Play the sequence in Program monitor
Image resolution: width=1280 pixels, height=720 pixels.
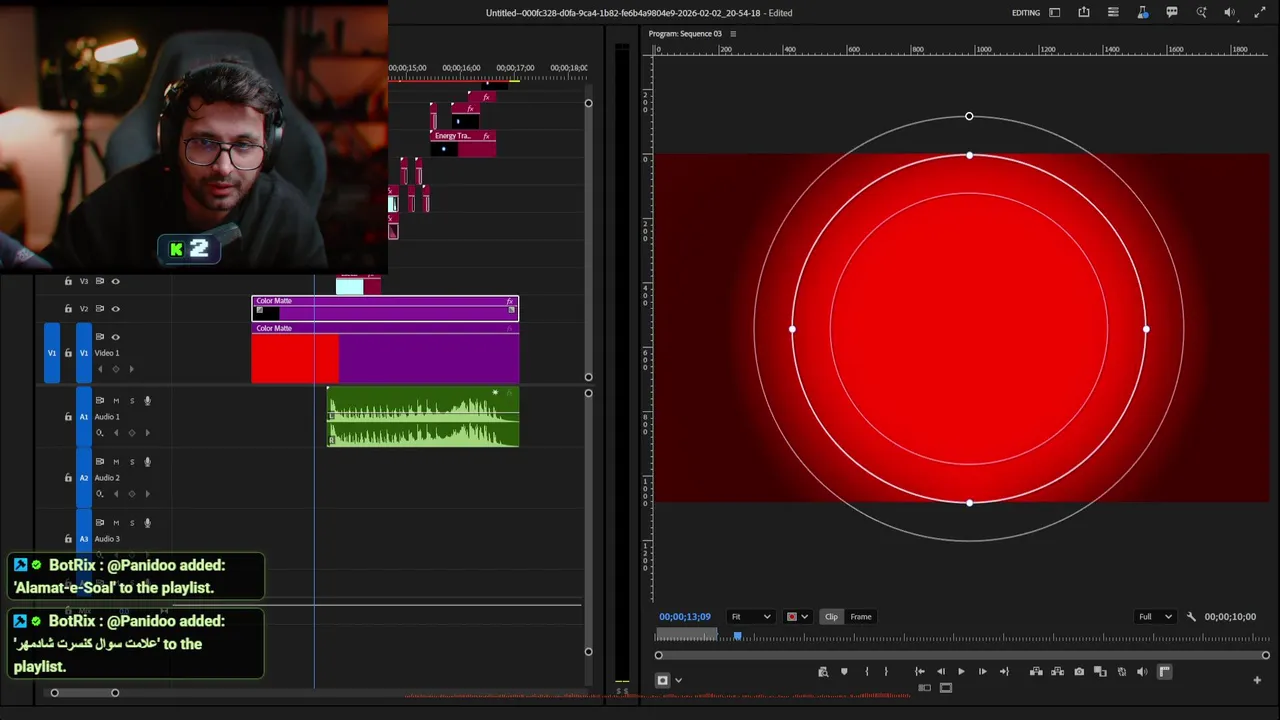(x=961, y=672)
